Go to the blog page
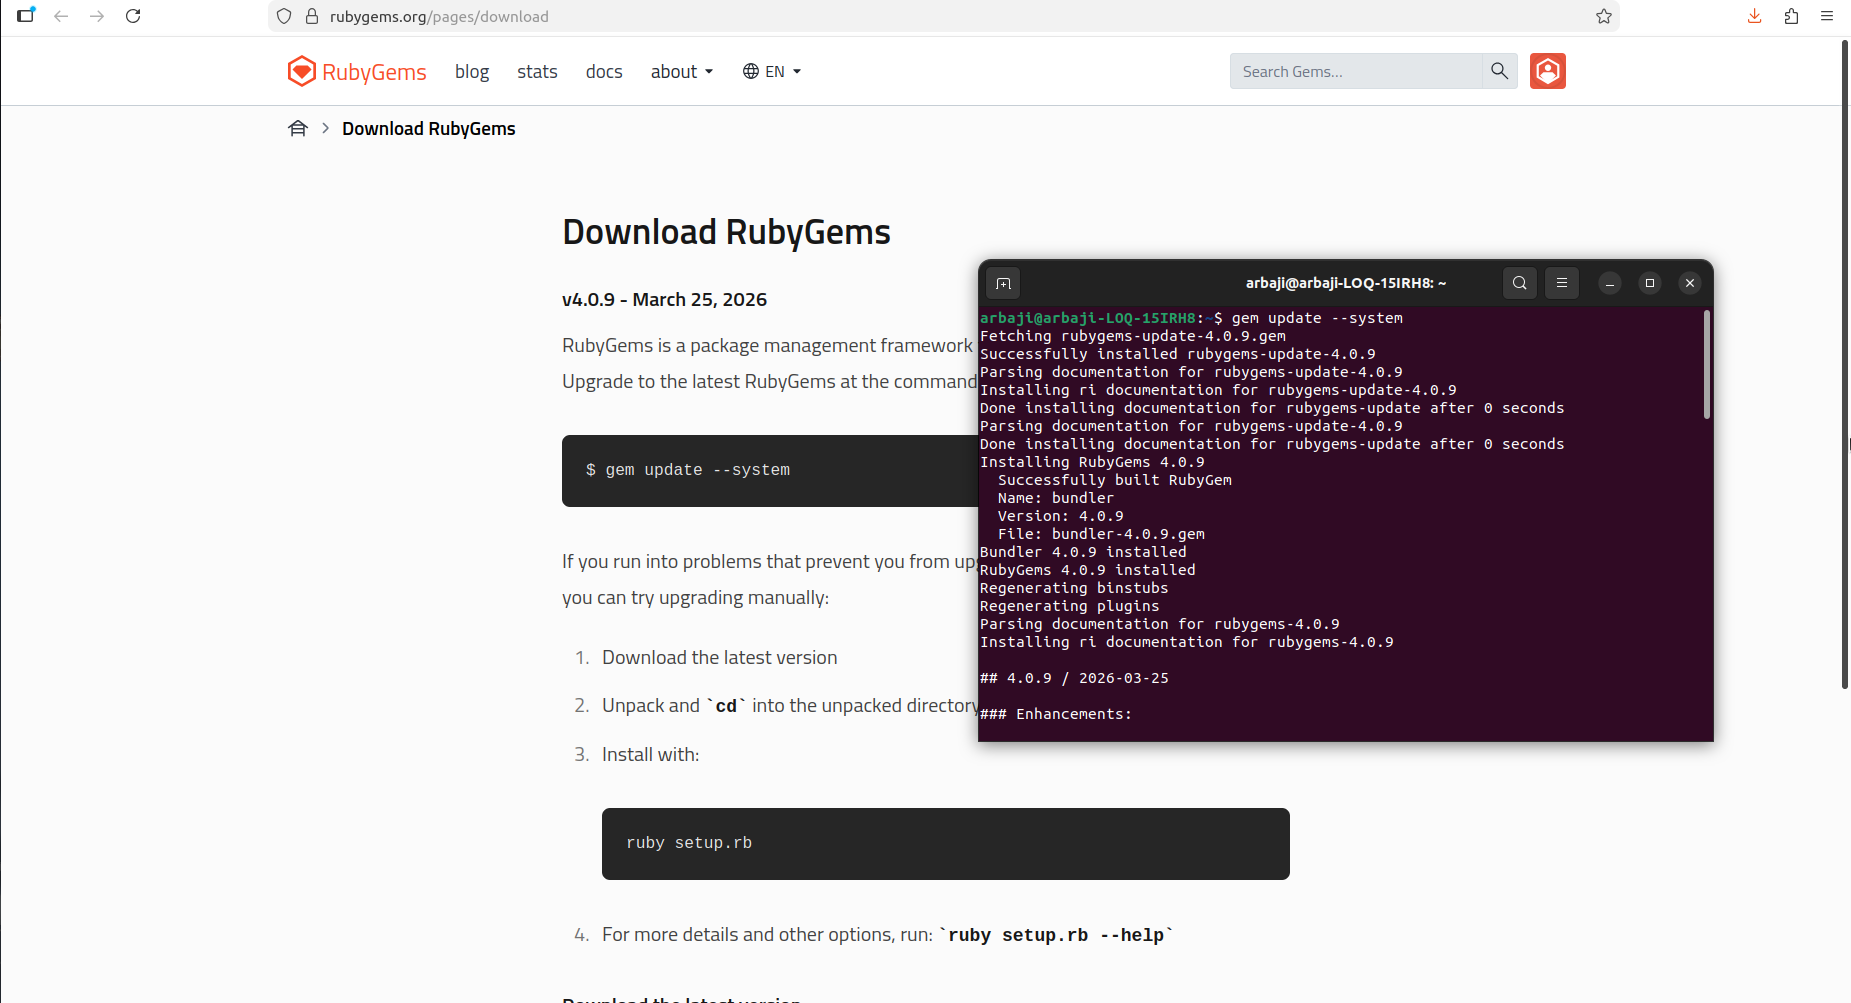Viewport: 1851px width, 1003px height. 471,71
